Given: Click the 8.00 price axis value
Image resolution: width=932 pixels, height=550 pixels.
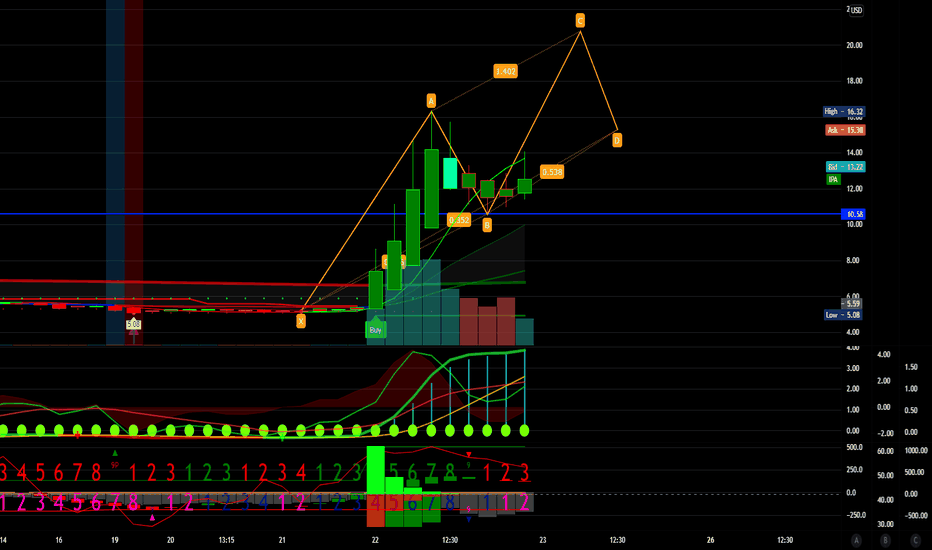Looking at the screenshot, I should tap(852, 260).
